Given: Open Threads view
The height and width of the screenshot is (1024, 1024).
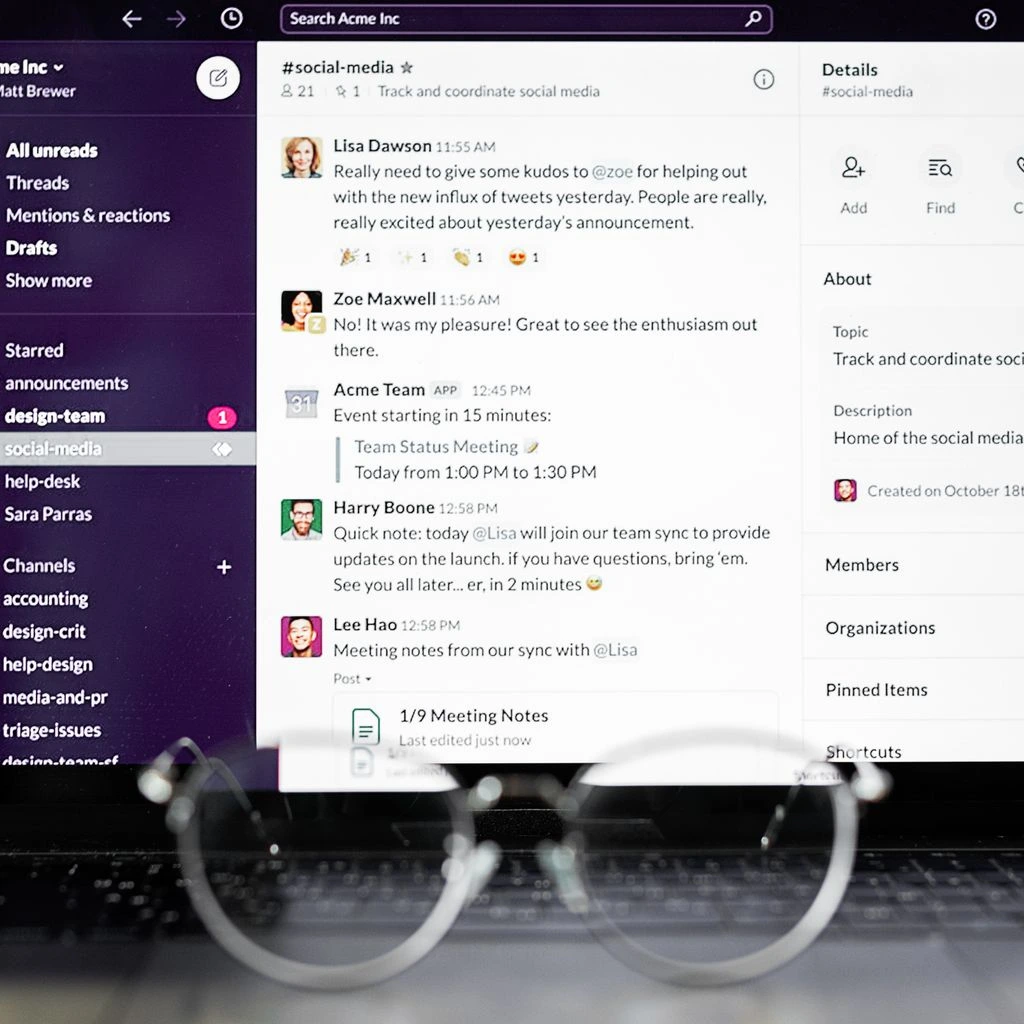Looking at the screenshot, I should click(x=37, y=183).
